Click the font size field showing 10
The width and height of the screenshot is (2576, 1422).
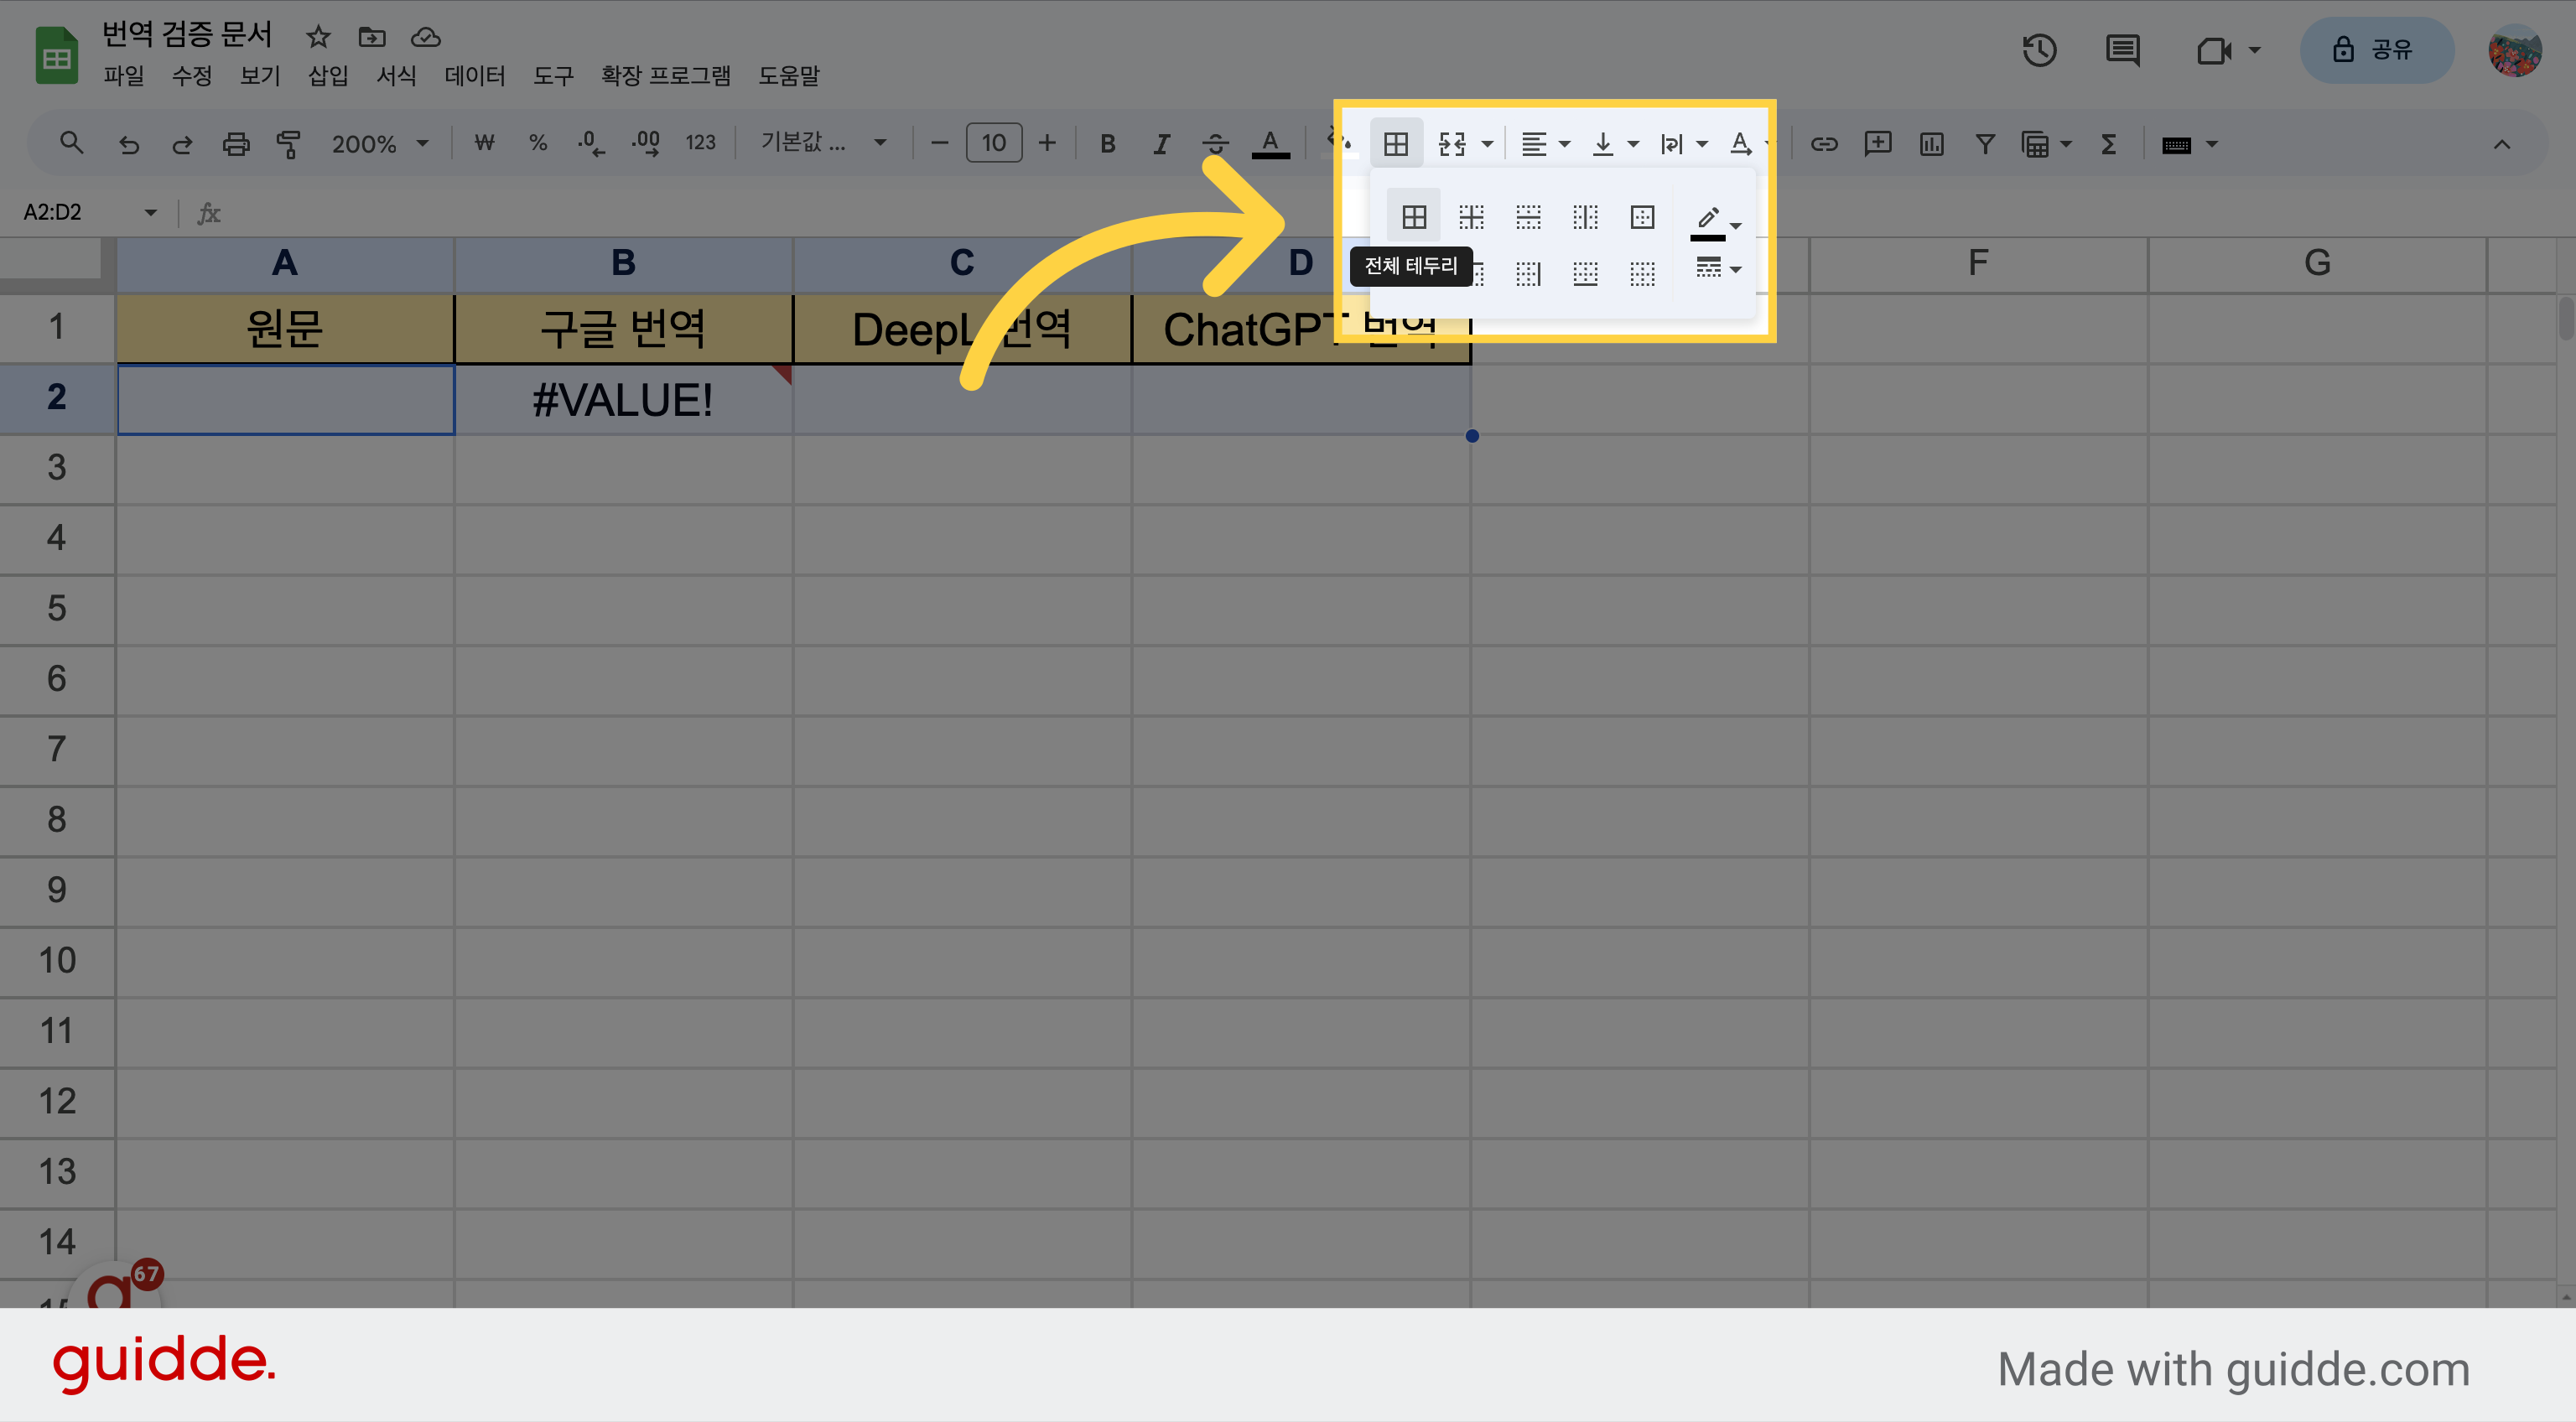click(x=994, y=143)
